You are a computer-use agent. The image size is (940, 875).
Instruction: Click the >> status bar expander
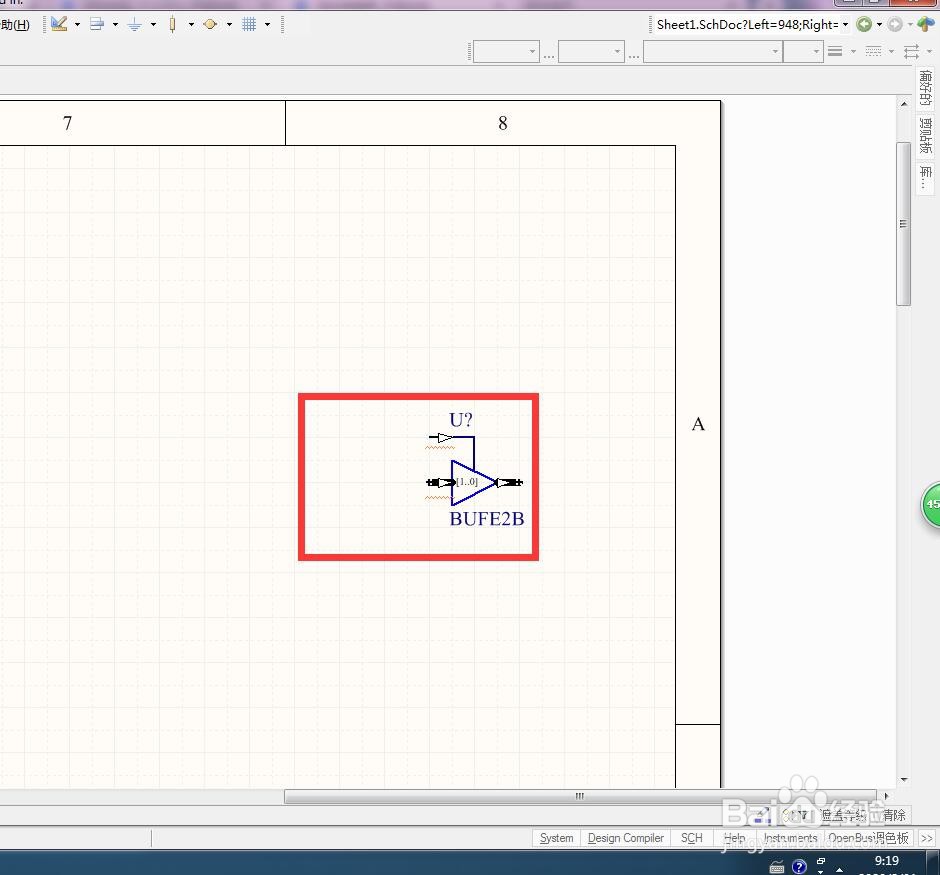(x=927, y=838)
